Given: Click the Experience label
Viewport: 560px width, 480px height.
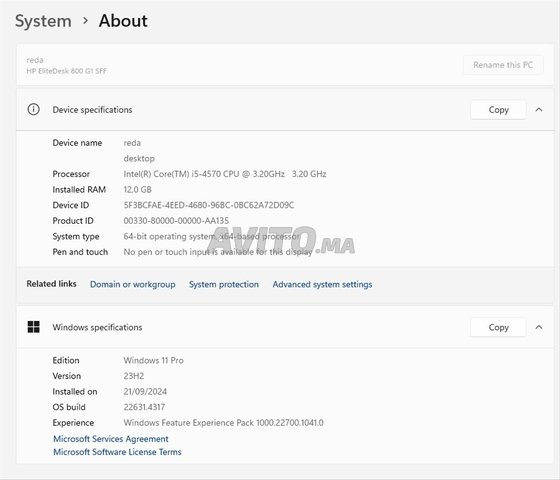Looking at the screenshot, I should point(73,423).
